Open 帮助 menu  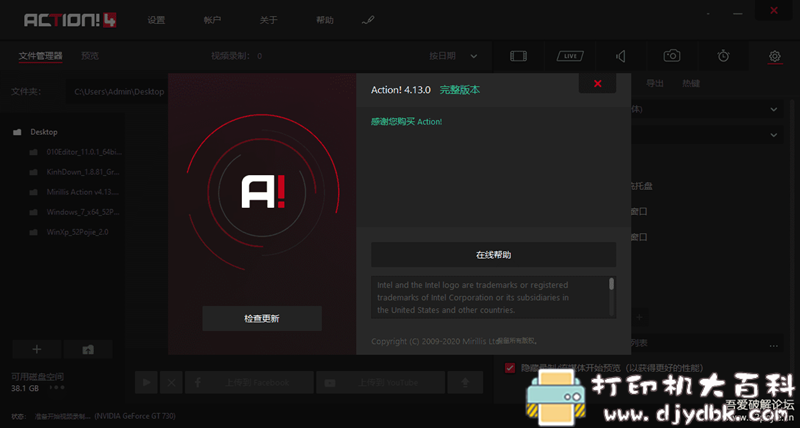[x=324, y=20]
